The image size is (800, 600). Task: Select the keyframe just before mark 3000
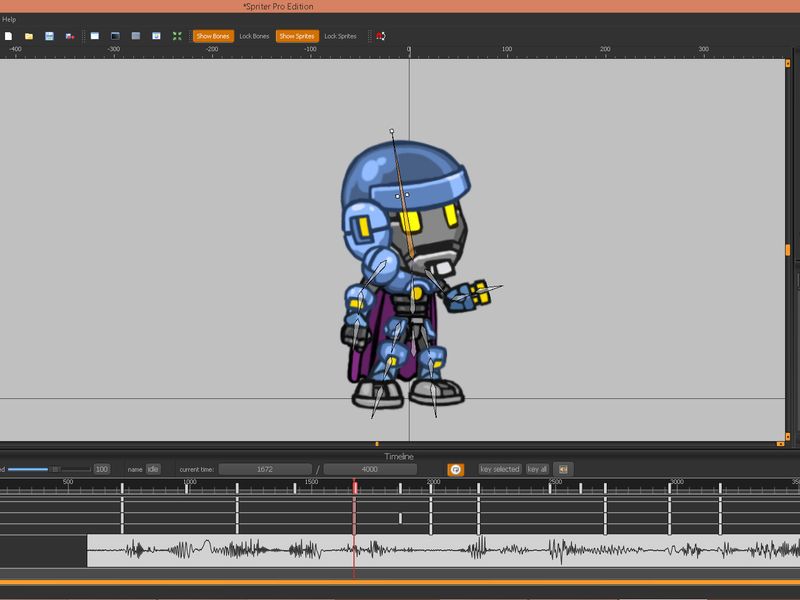(x=670, y=488)
